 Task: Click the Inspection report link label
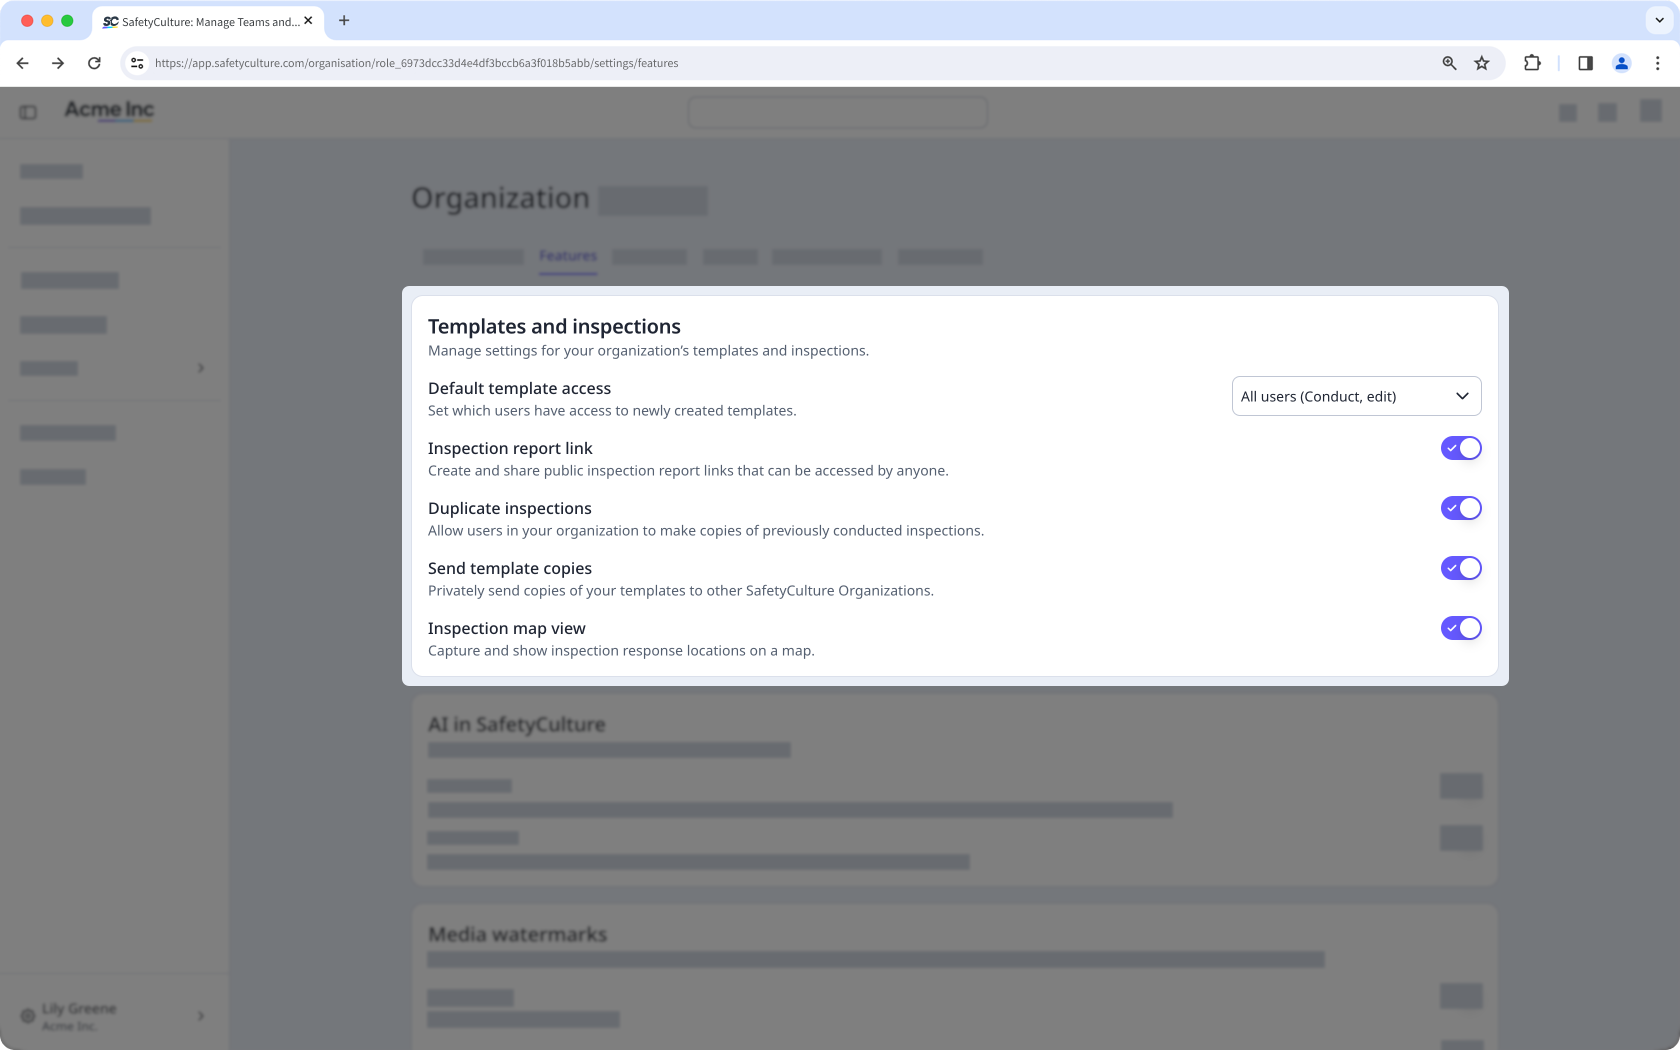coord(510,448)
